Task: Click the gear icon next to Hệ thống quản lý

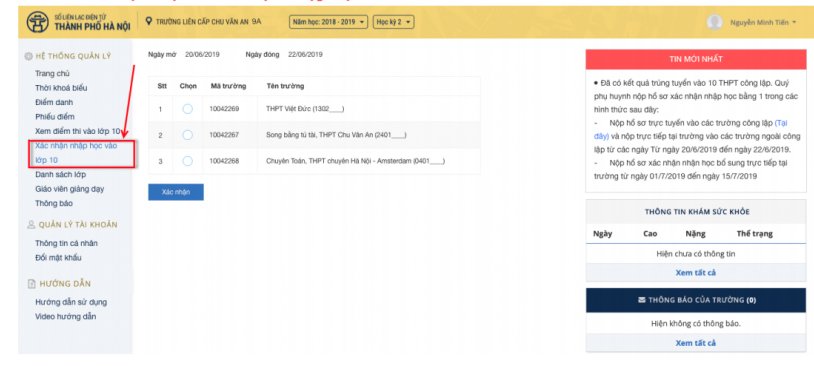Action: tap(29, 56)
